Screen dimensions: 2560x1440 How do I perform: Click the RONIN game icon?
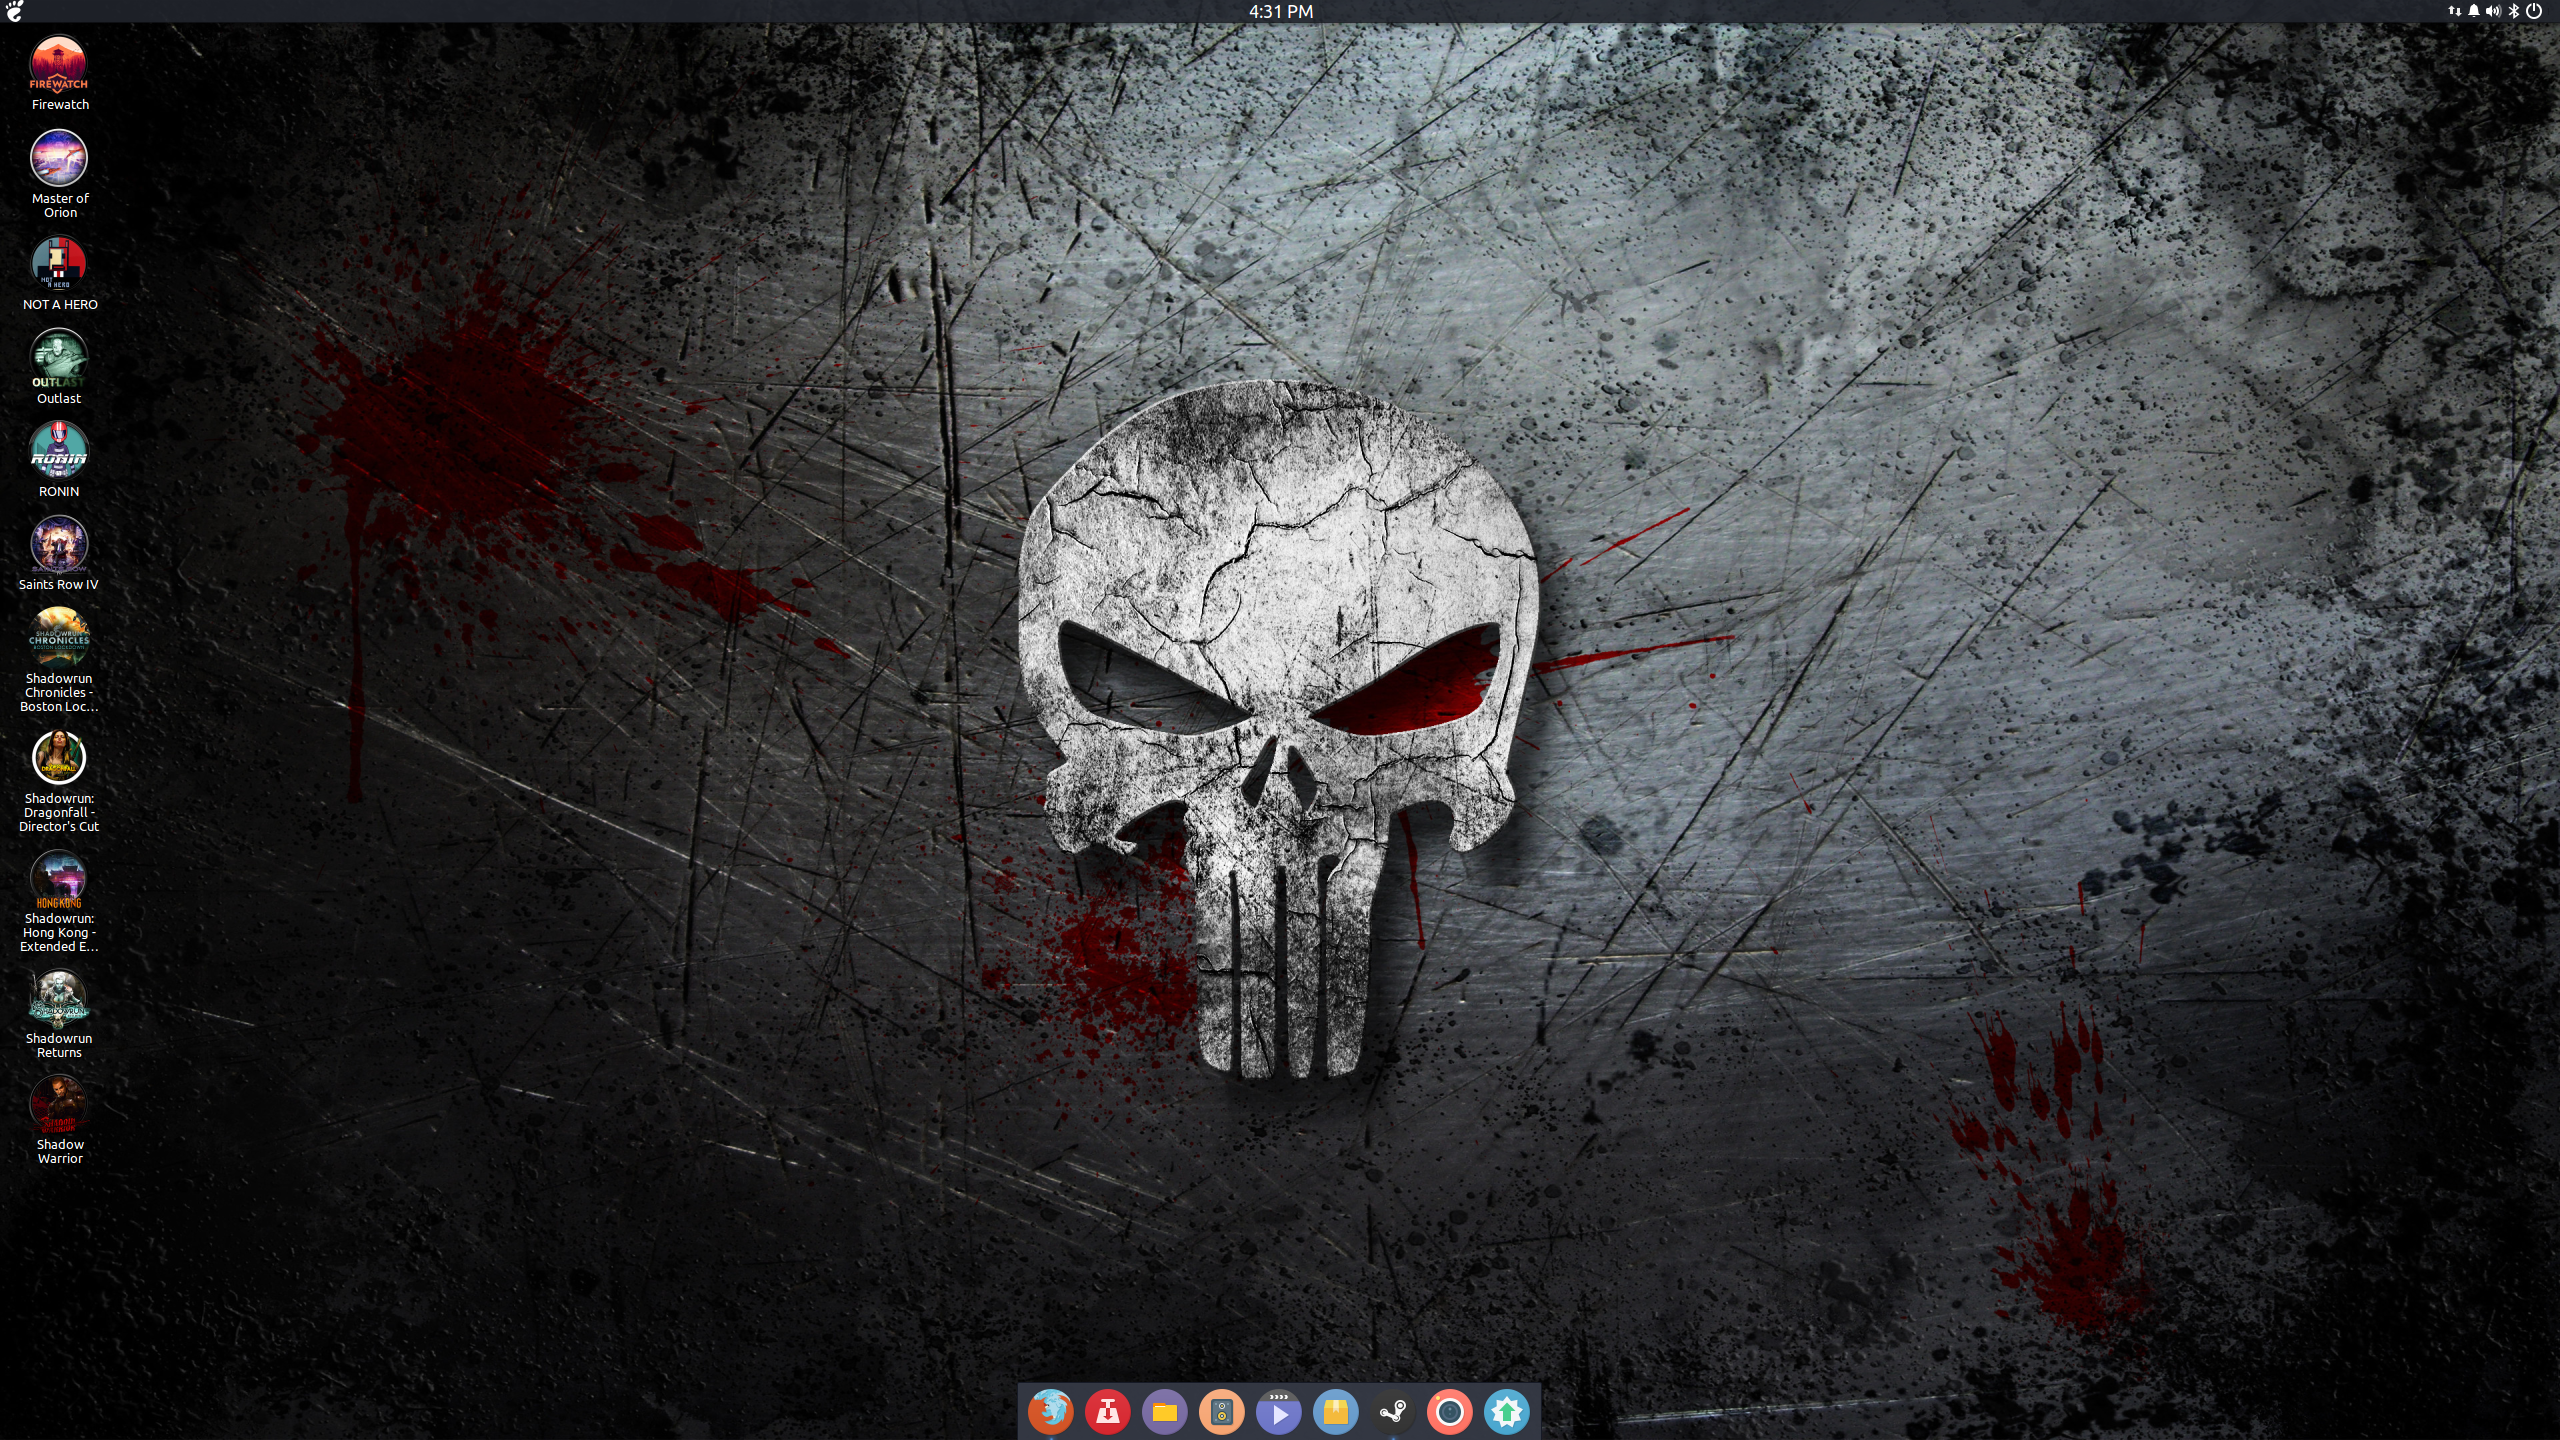point(59,460)
